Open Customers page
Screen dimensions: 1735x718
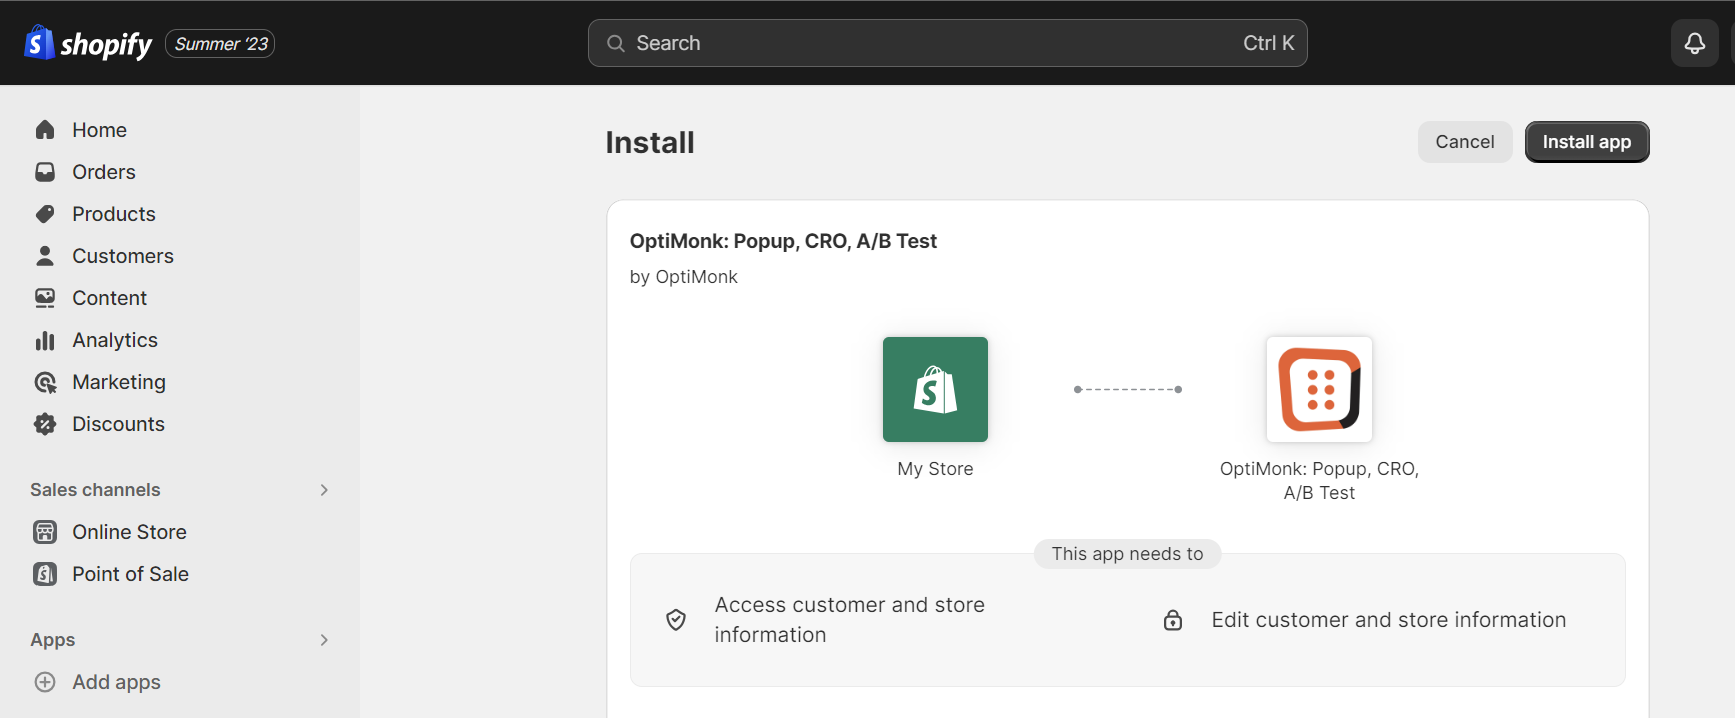coord(123,256)
